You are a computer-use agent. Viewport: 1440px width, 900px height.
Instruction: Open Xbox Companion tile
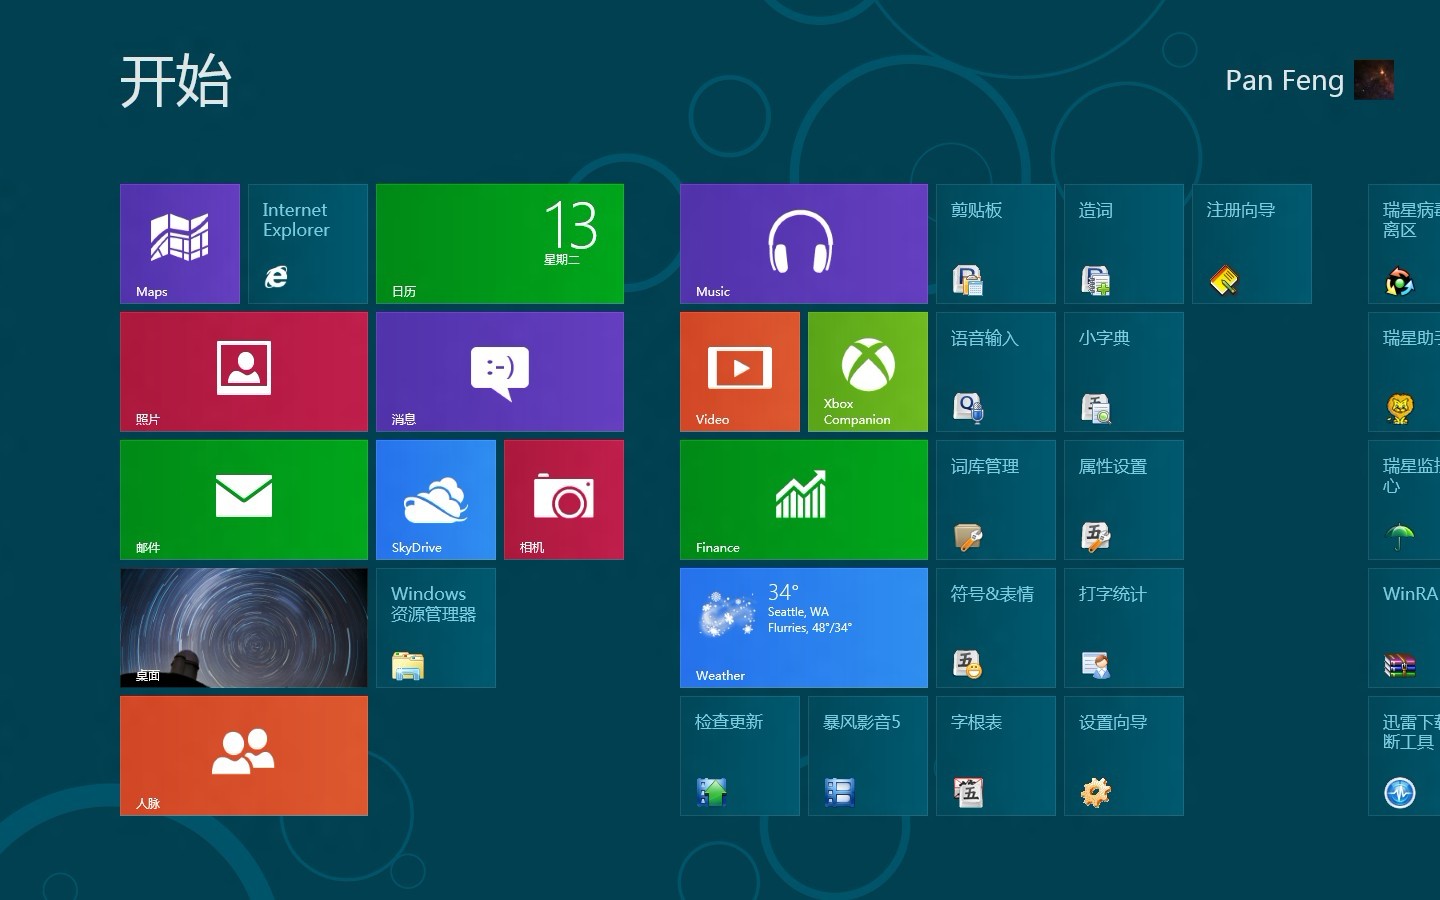pyautogui.click(x=868, y=372)
